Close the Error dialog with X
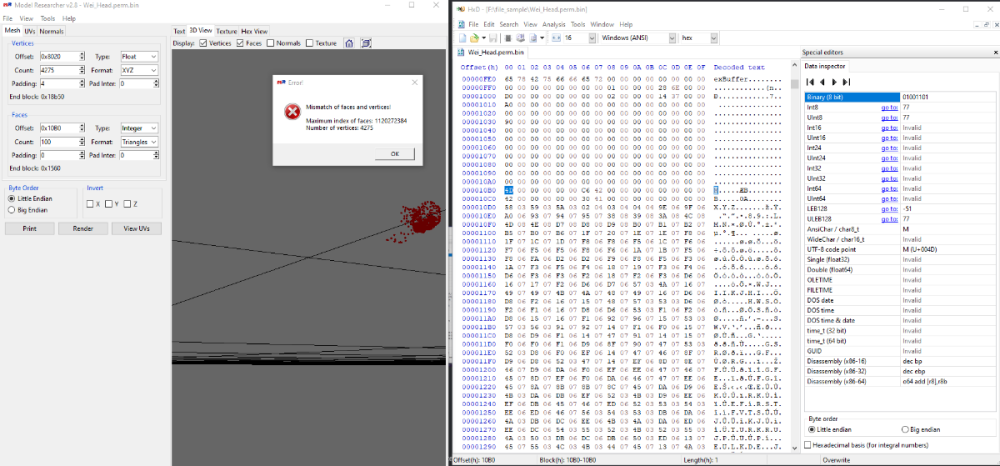Image resolution: width=1000 pixels, height=466 pixels. (414, 82)
